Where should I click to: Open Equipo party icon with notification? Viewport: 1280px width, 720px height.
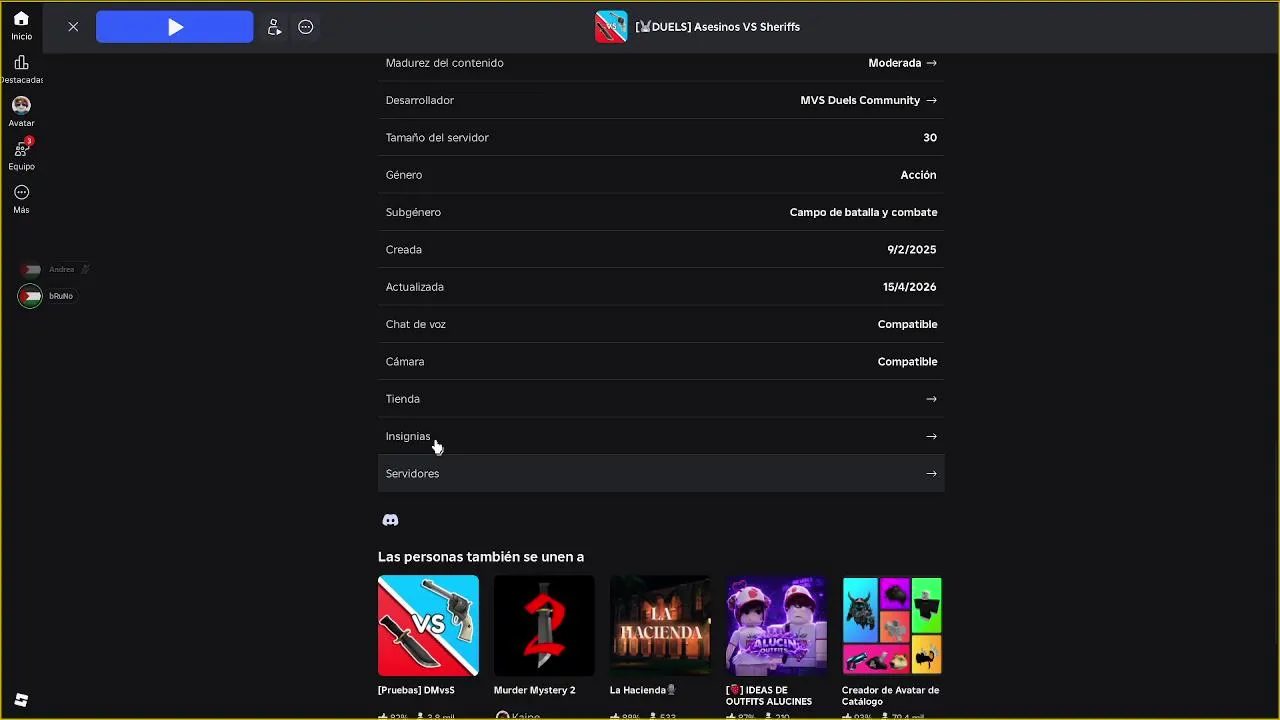click(21, 155)
